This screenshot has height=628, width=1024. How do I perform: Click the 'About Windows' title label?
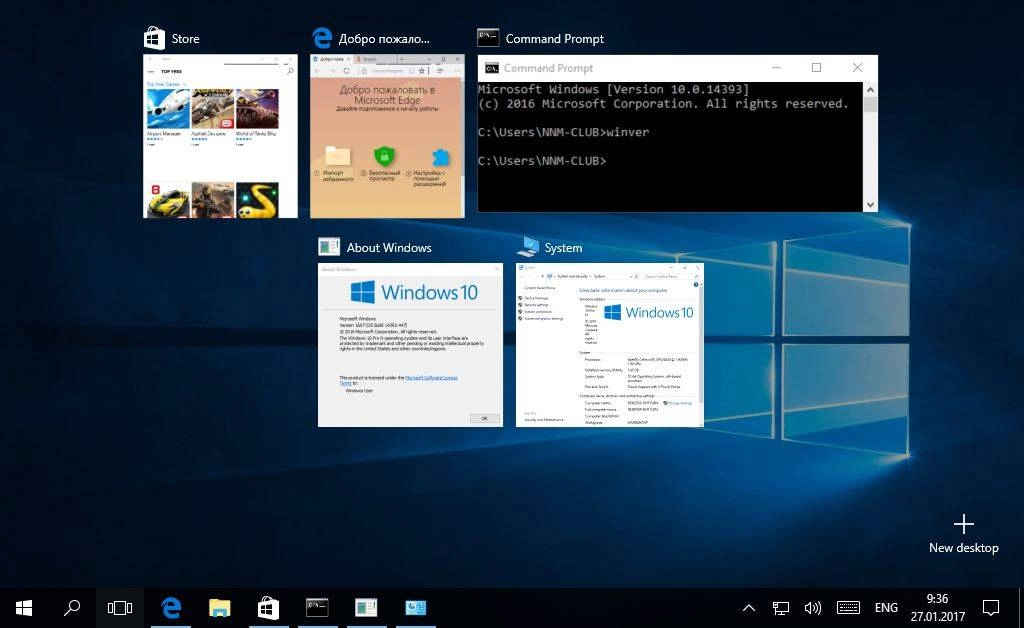389,247
